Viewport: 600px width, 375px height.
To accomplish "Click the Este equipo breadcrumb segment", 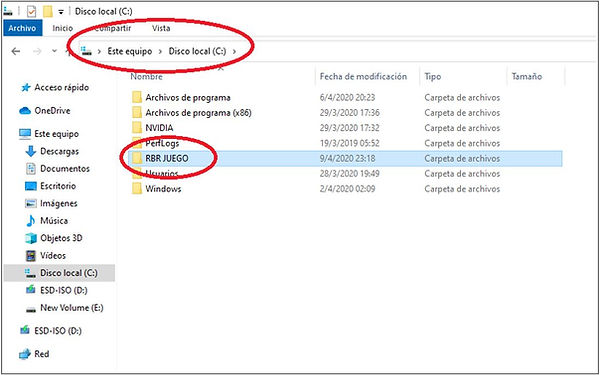I will point(129,51).
